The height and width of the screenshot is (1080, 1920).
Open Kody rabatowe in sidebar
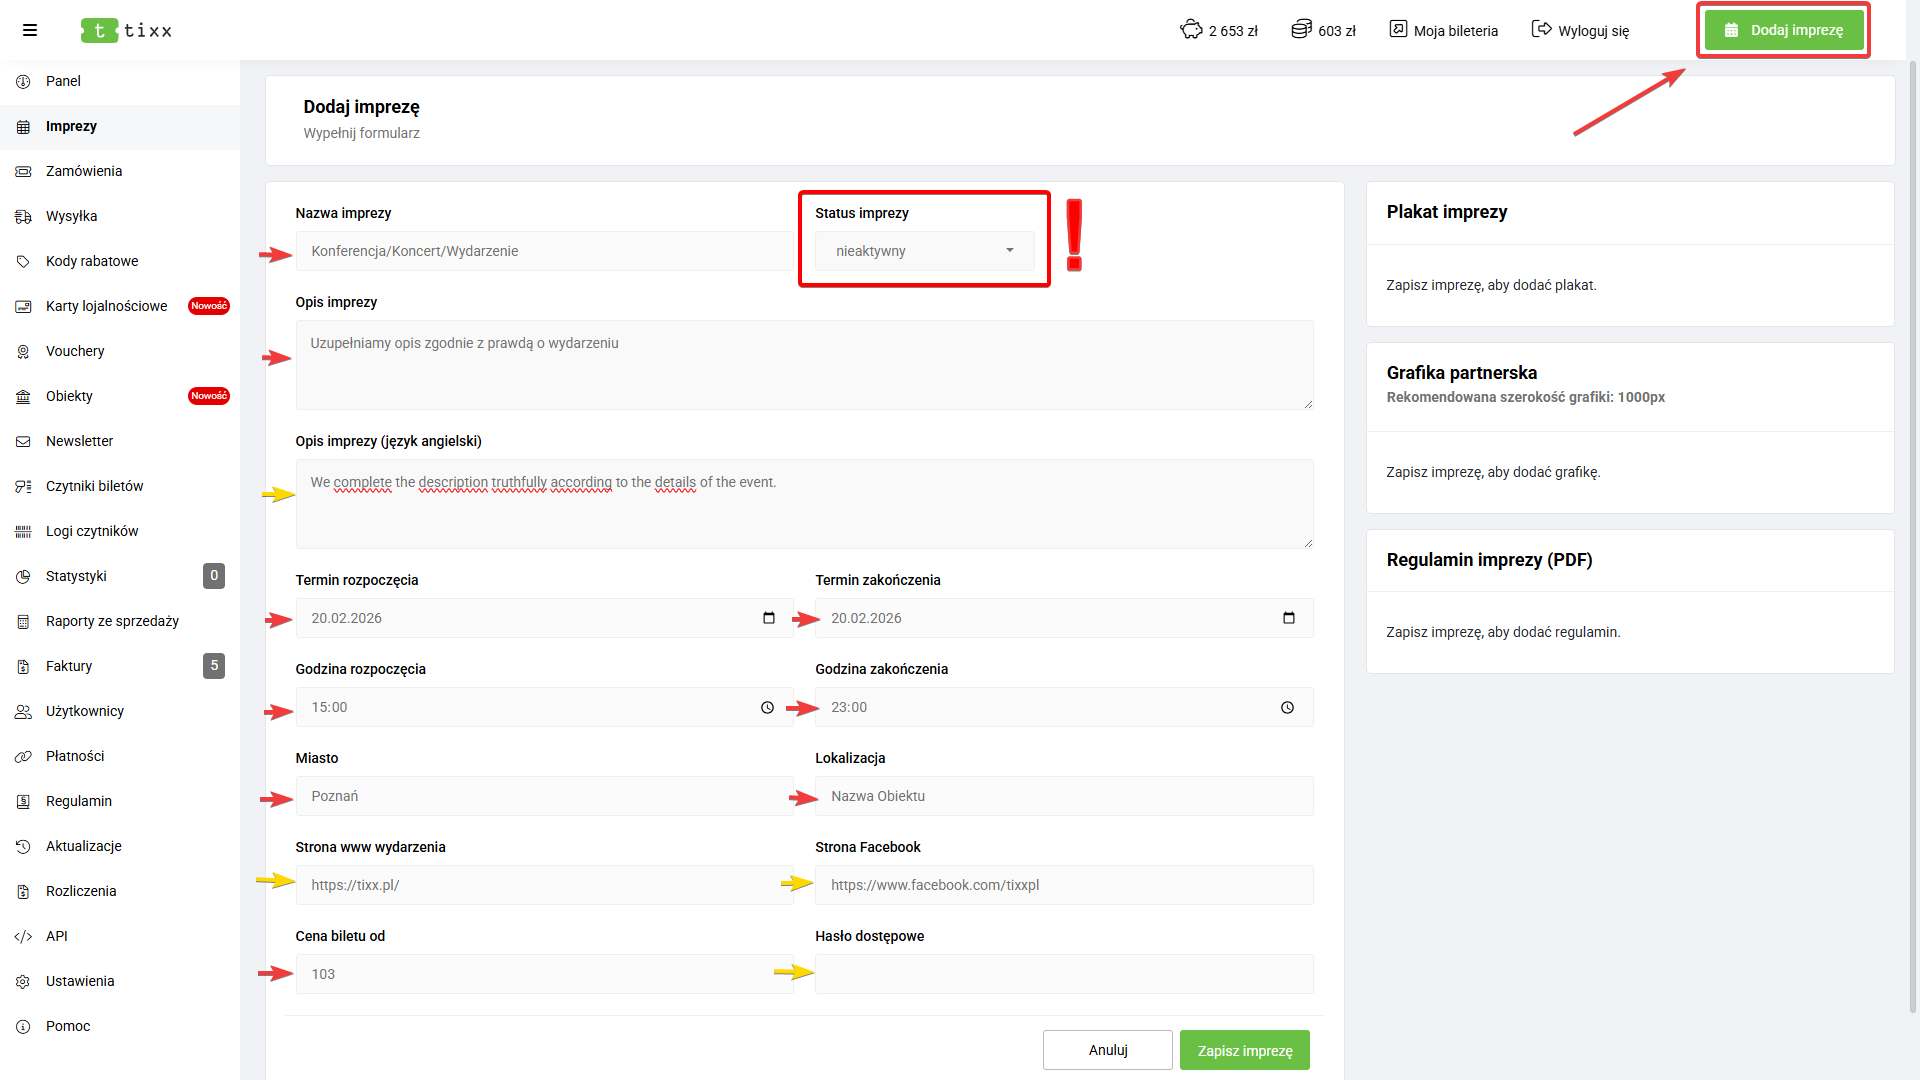(x=92, y=261)
